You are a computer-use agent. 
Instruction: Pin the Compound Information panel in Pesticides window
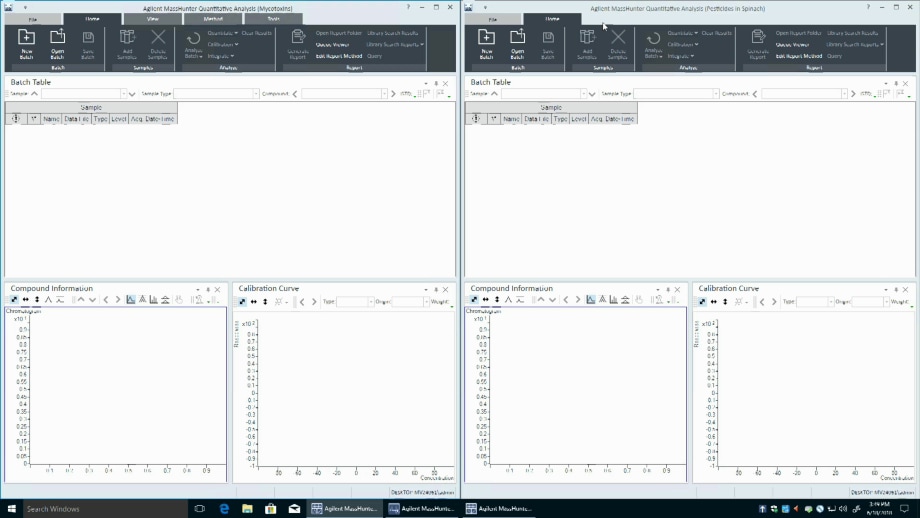point(668,289)
